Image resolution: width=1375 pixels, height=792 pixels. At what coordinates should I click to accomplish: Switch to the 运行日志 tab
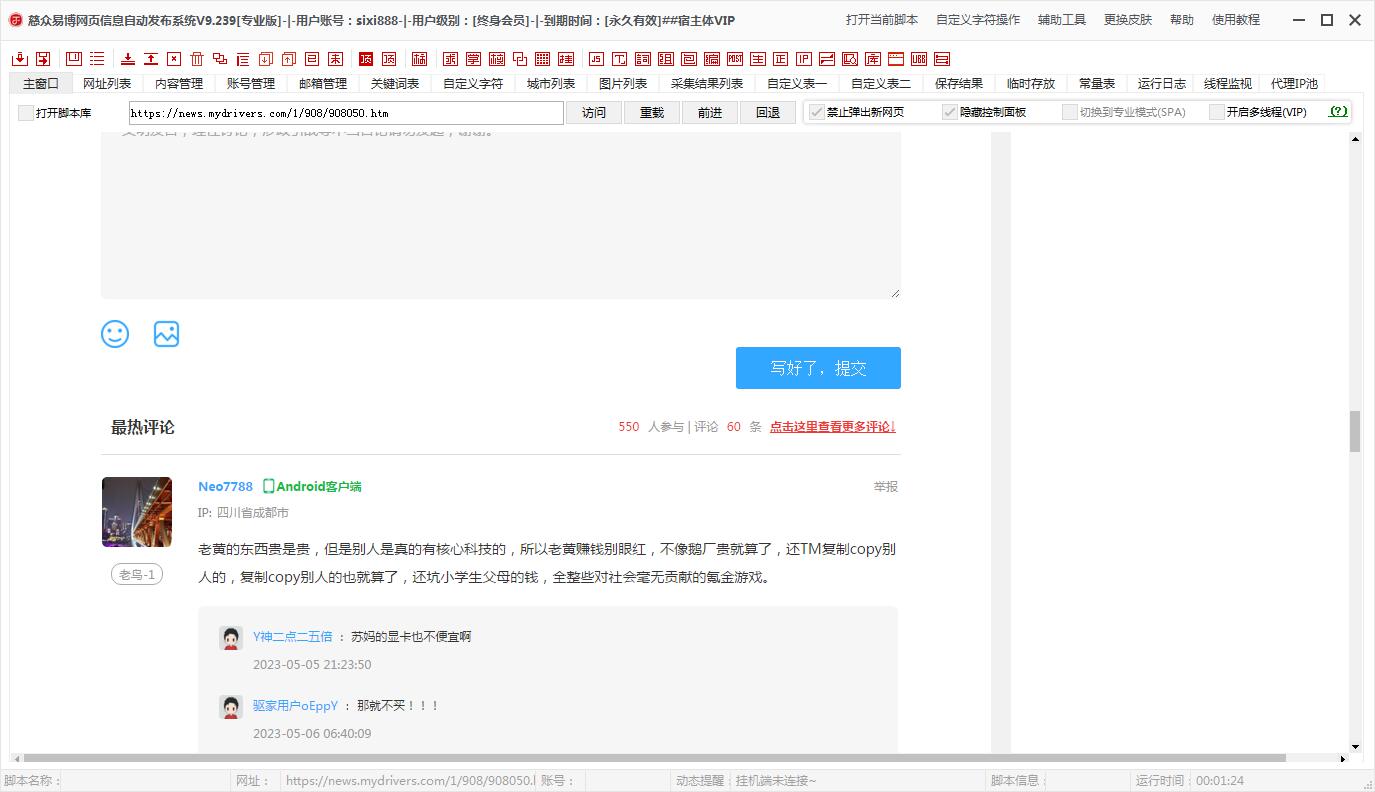pos(1162,84)
